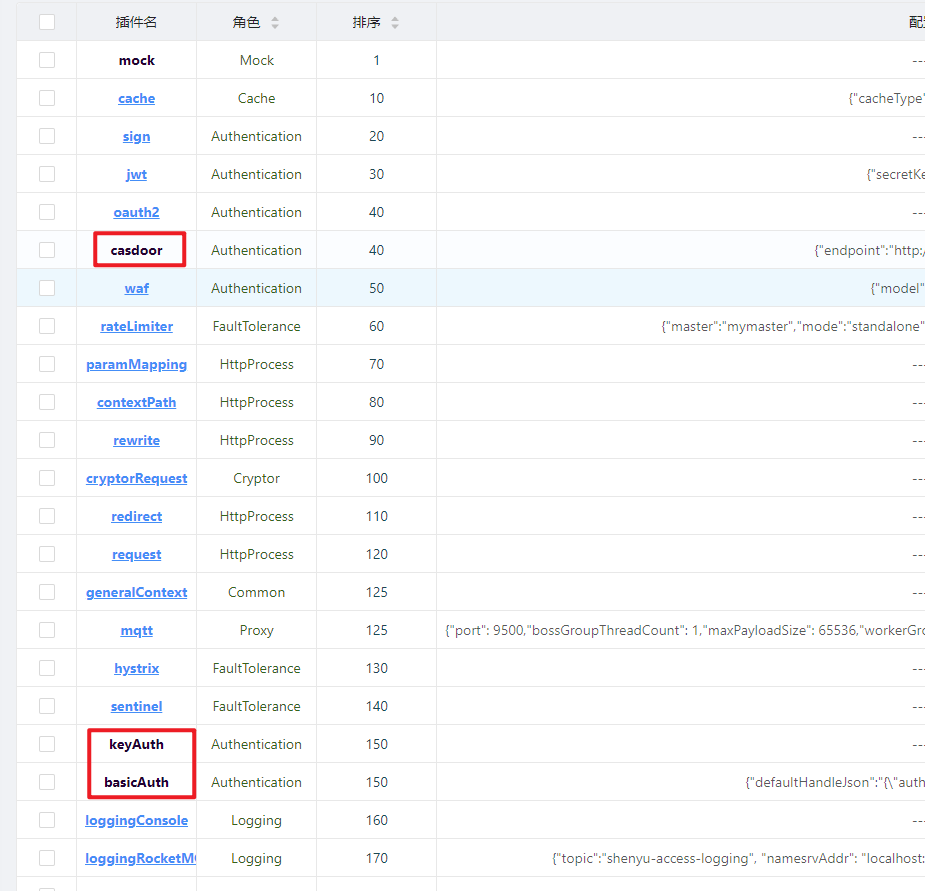Open the hystrix plugin link
925x891 pixels.
coord(136,669)
